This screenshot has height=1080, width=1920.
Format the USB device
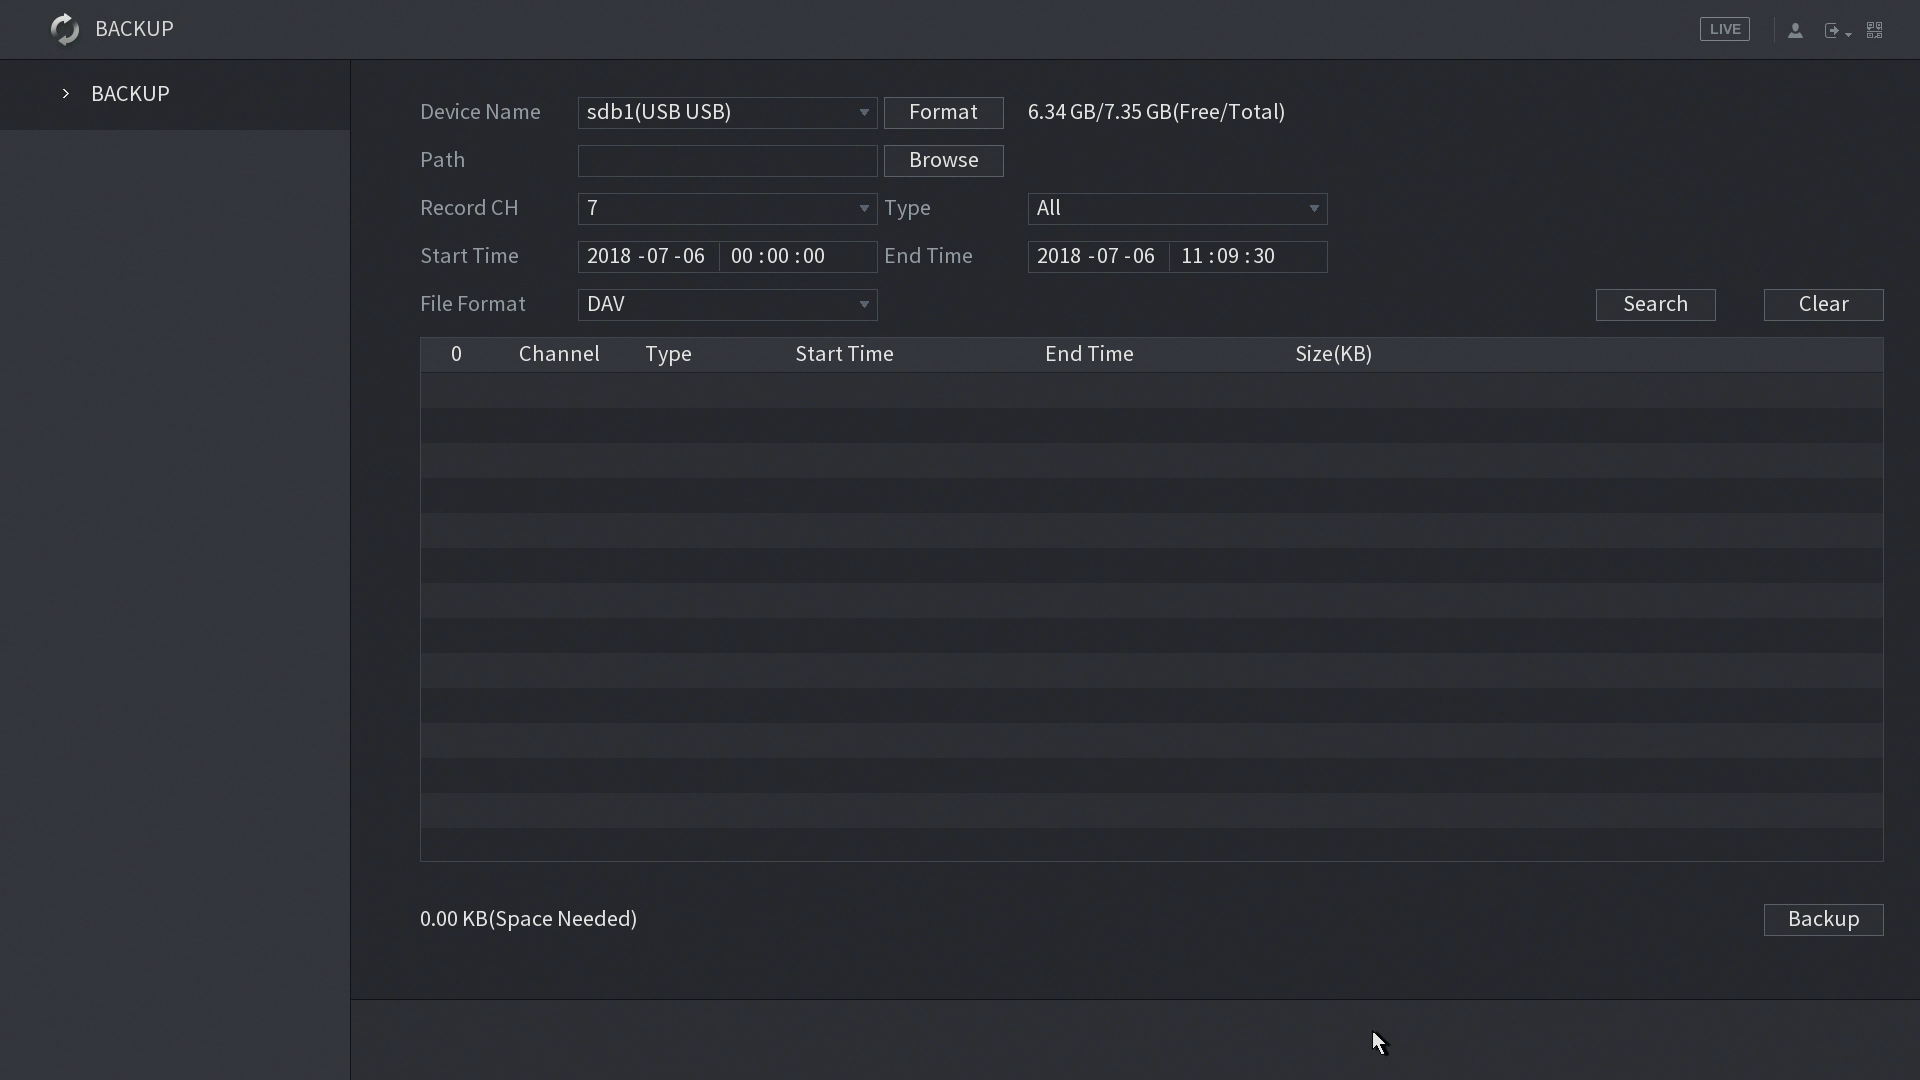[943, 112]
